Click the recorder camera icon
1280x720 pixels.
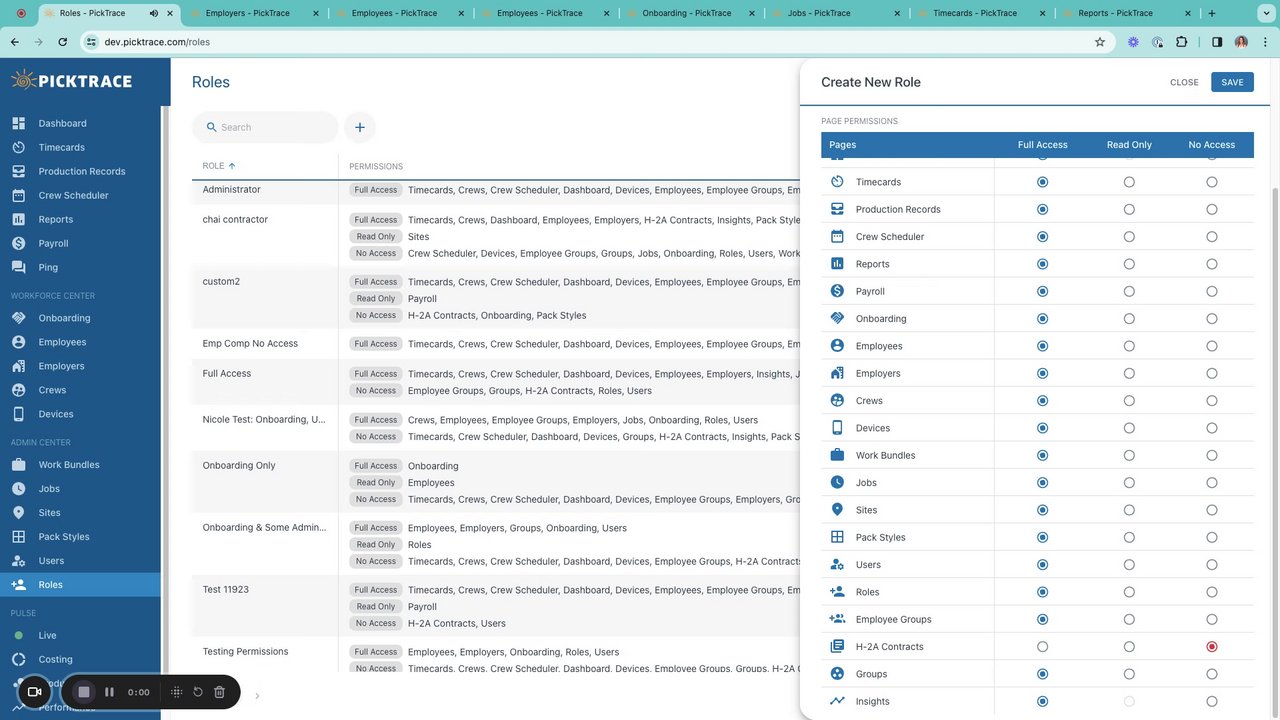click(34, 692)
